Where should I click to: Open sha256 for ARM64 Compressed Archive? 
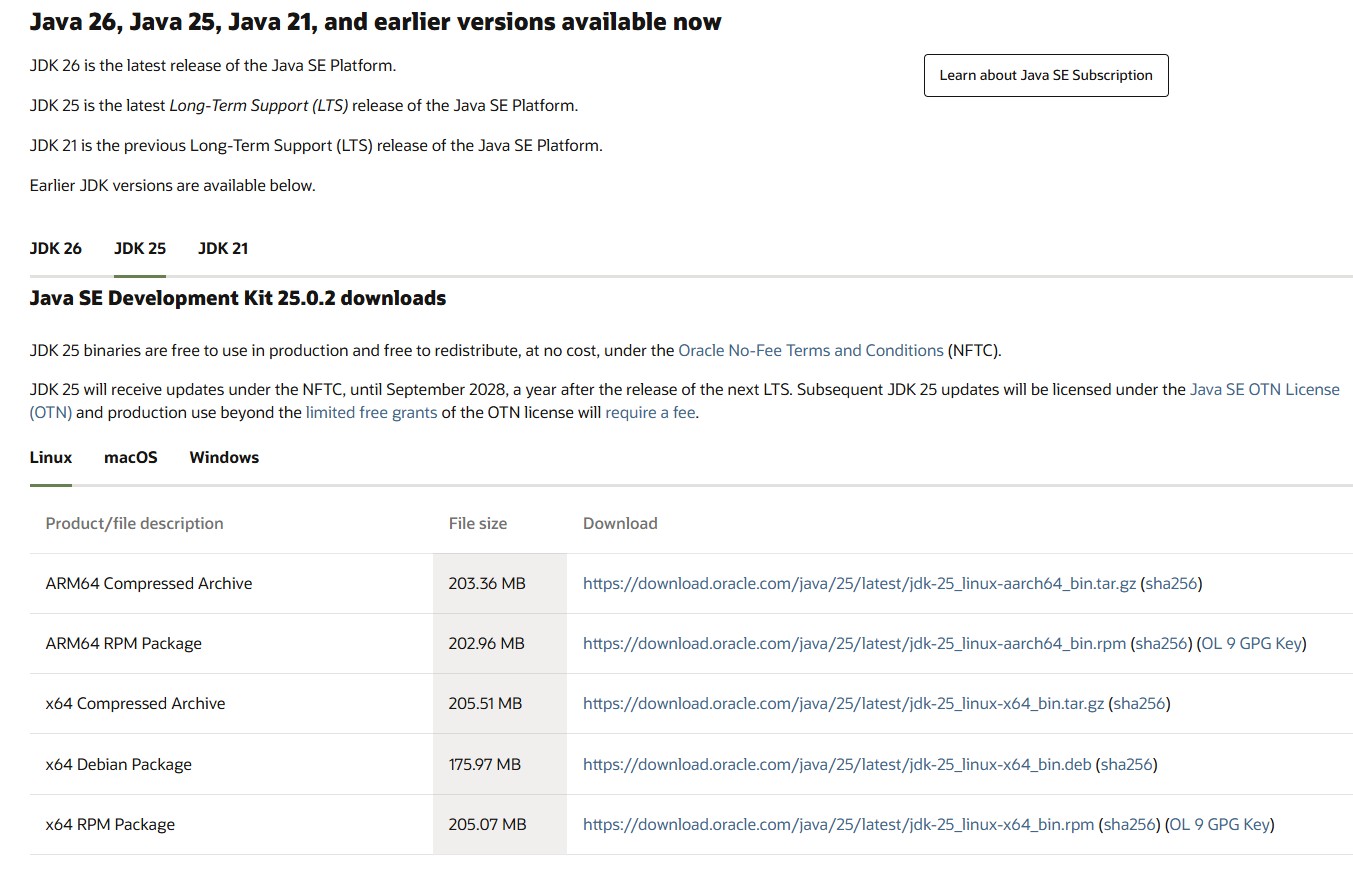pyautogui.click(x=1171, y=583)
